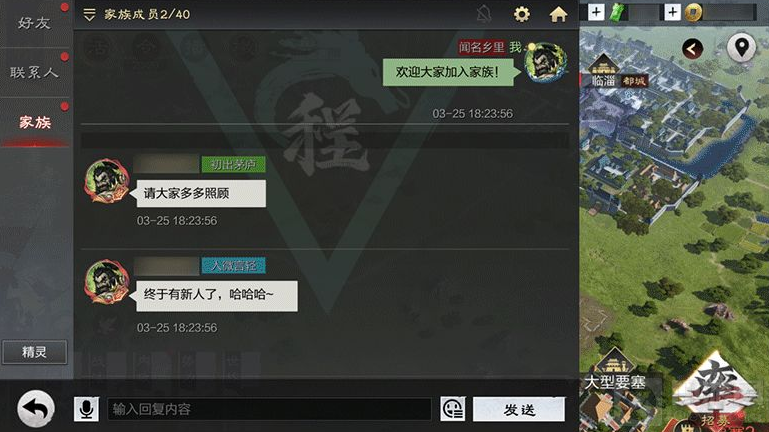Tap the back arrow button

pos(36,408)
